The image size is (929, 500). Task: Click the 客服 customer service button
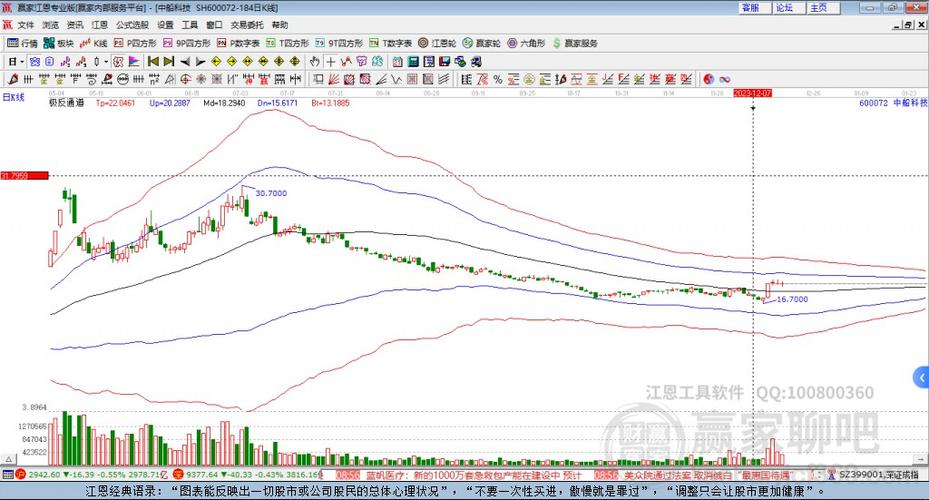755,8
